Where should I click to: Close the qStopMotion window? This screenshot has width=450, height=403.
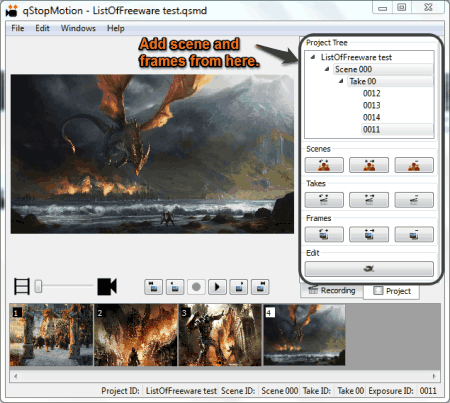[x=428, y=8]
